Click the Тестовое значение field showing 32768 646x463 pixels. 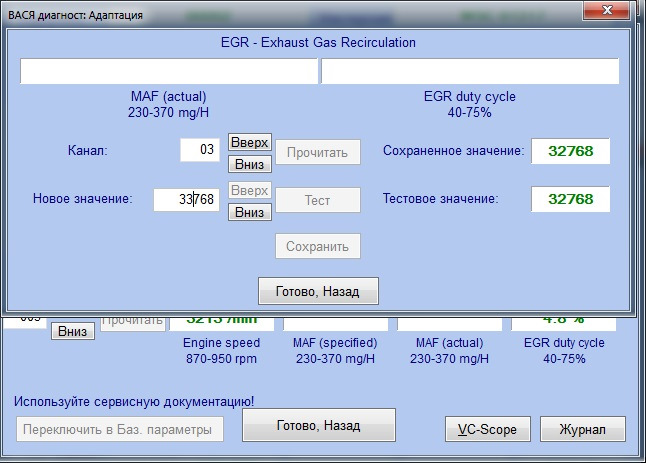pos(570,199)
